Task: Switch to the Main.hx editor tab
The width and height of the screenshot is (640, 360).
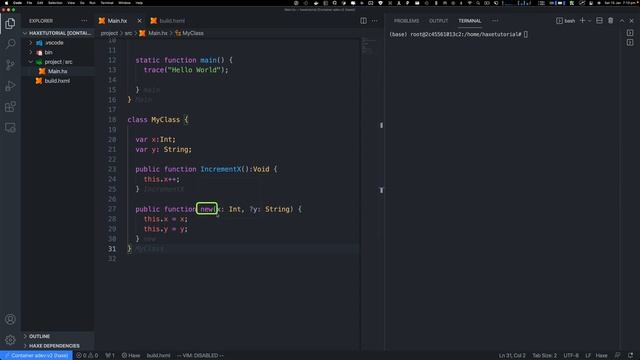Action: (x=117, y=21)
